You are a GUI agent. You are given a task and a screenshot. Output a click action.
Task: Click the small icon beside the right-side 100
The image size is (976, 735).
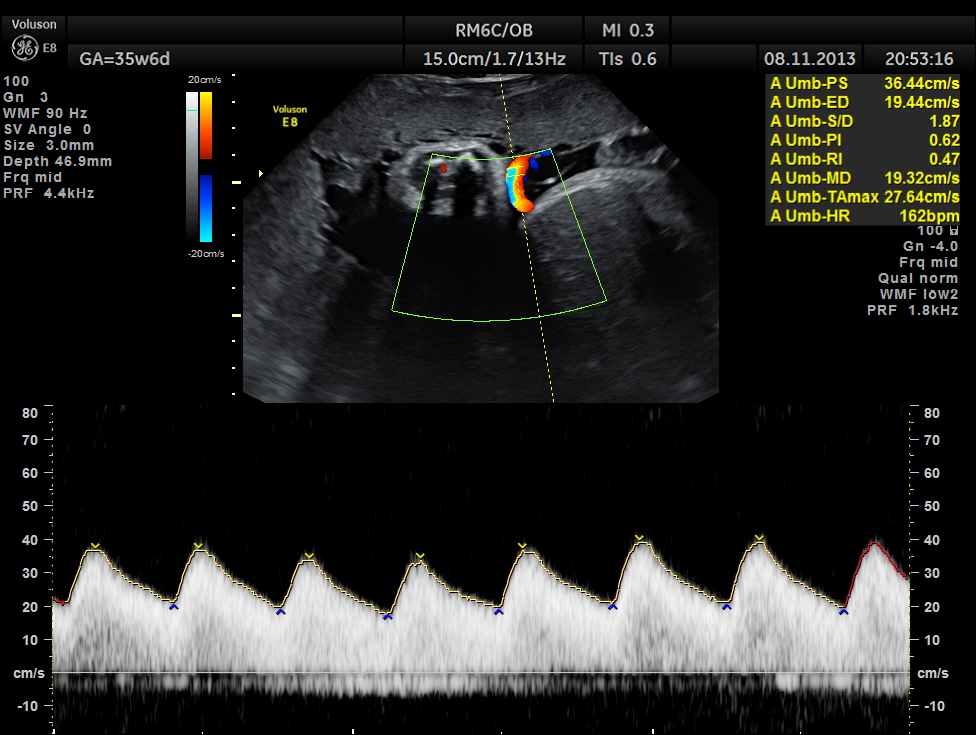click(x=954, y=231)
